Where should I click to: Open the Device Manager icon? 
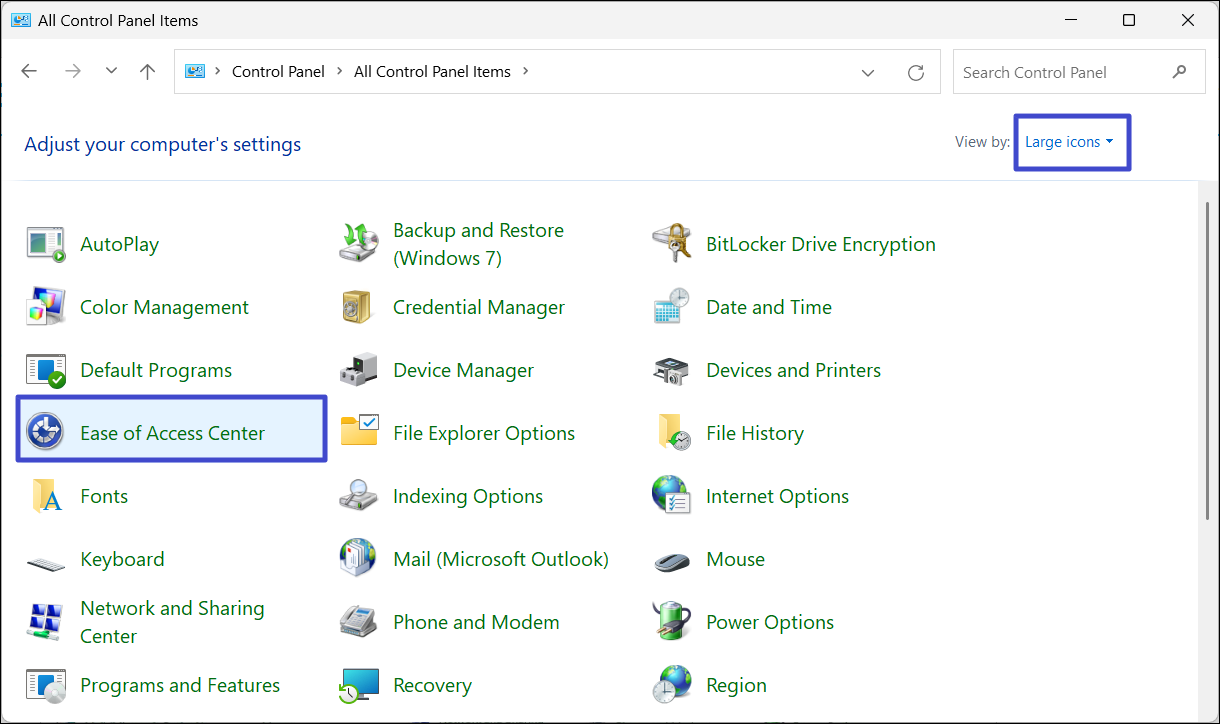pyautogui.click(x=358, y=370)
